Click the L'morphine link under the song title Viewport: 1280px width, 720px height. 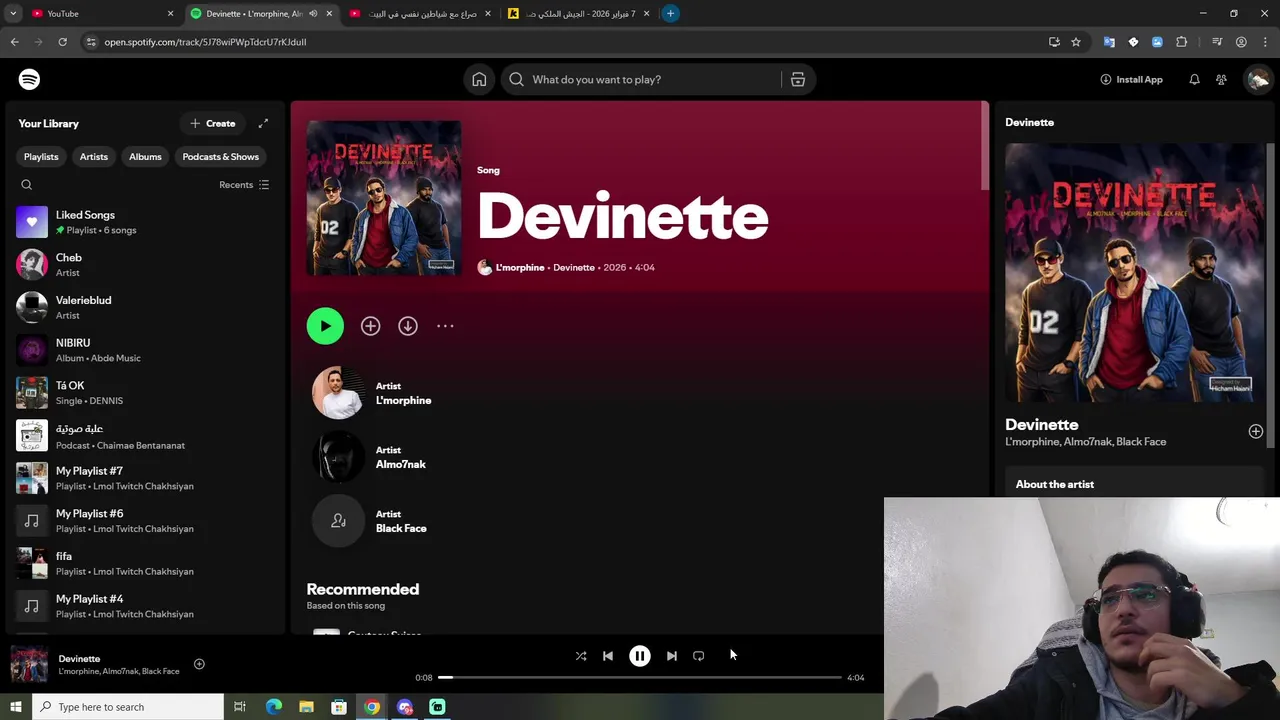pyautogui.click(x=520, y=268)
